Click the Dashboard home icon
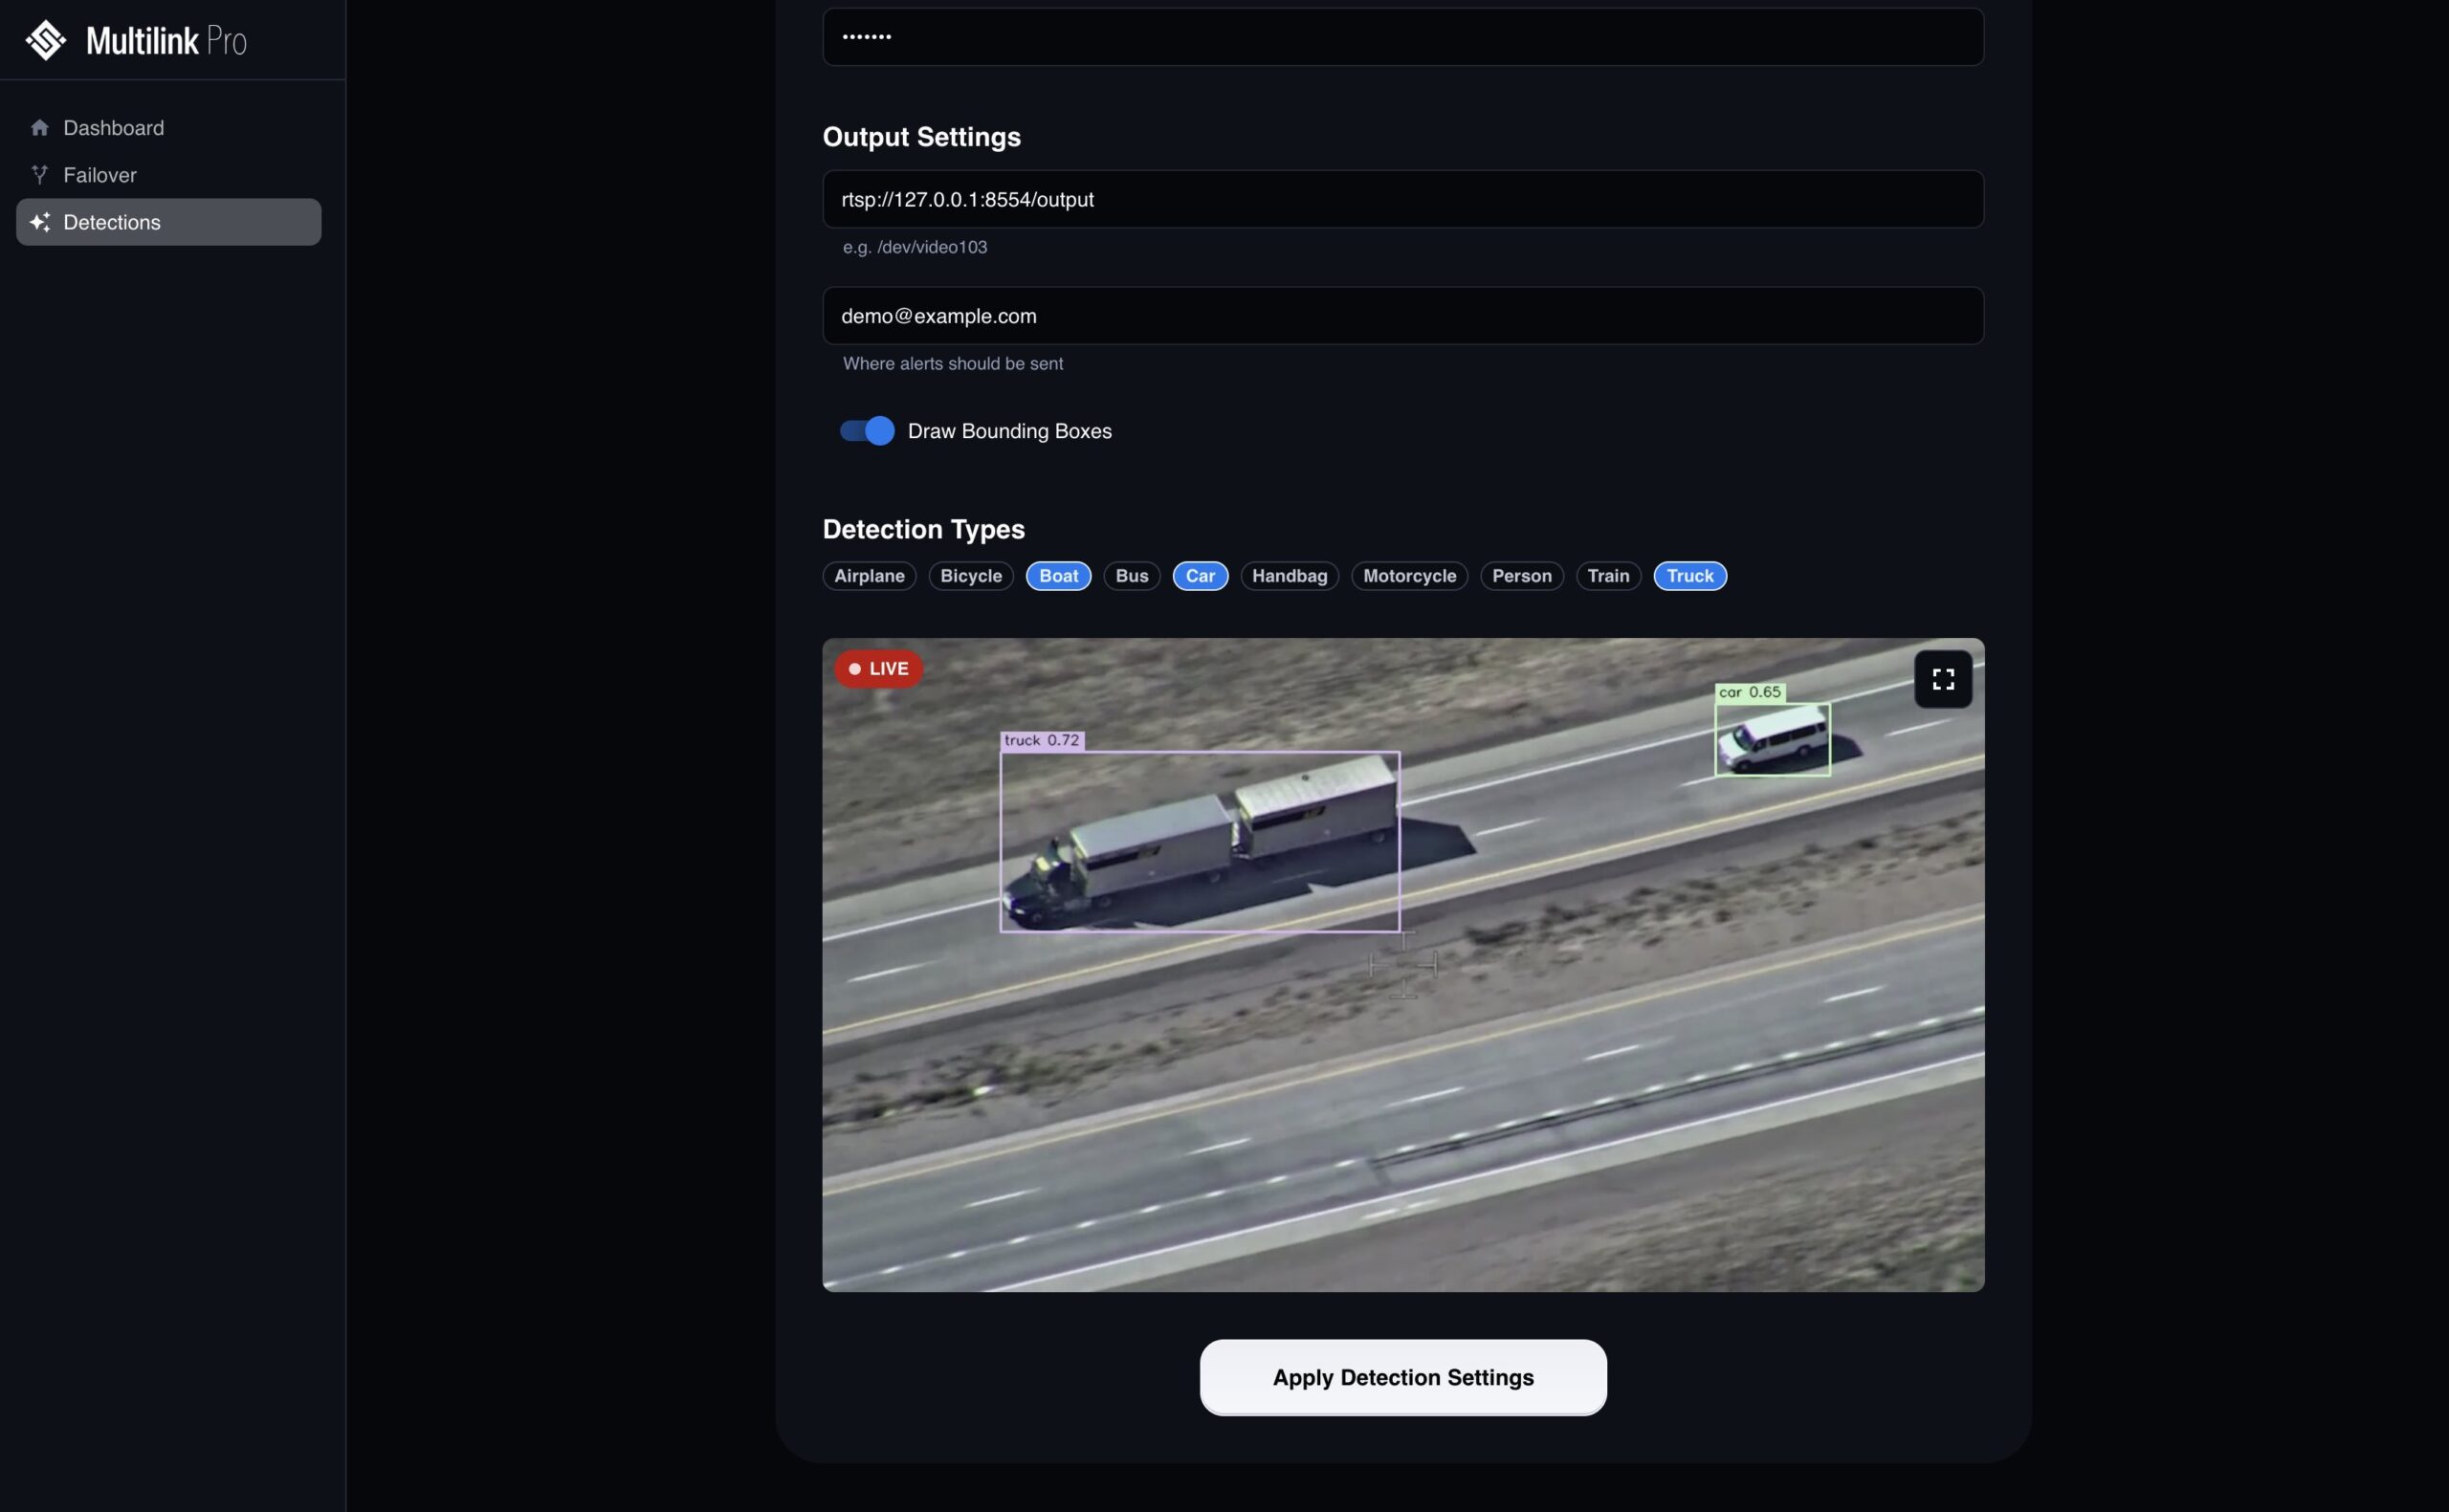 [x=40, y=128]
